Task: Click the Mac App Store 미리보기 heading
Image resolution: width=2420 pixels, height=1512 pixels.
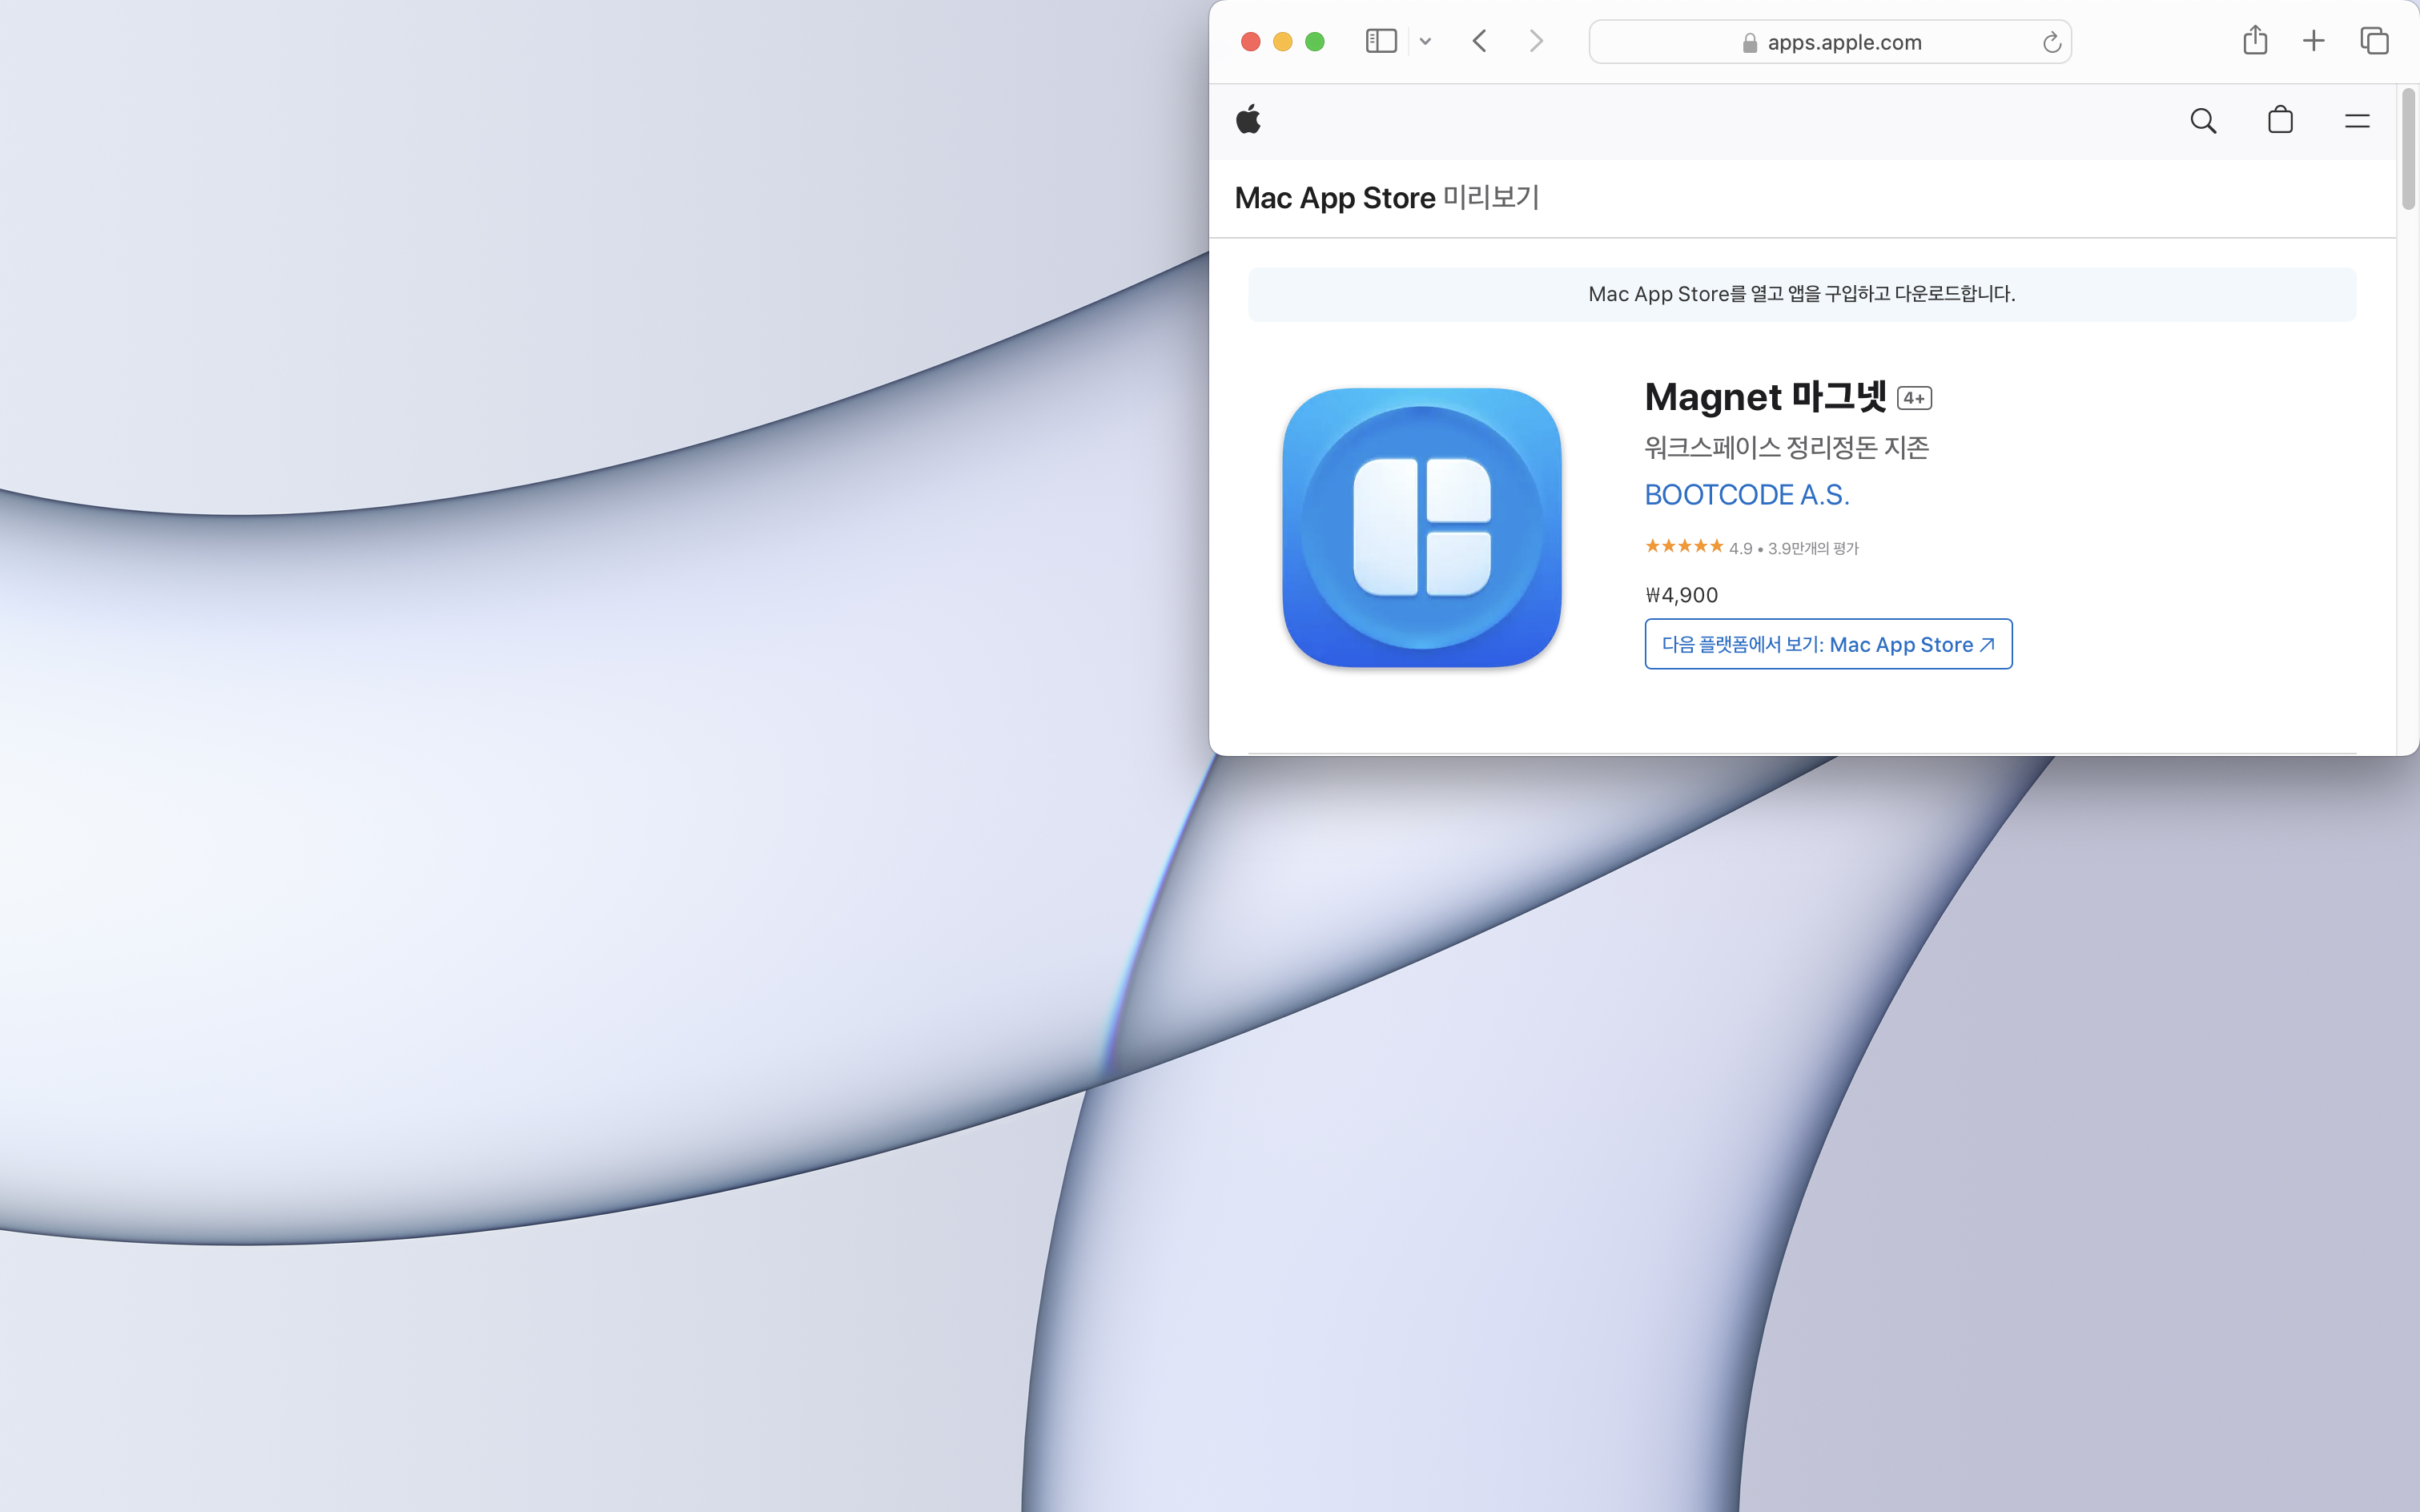Action: click(x=1387, y=198)
